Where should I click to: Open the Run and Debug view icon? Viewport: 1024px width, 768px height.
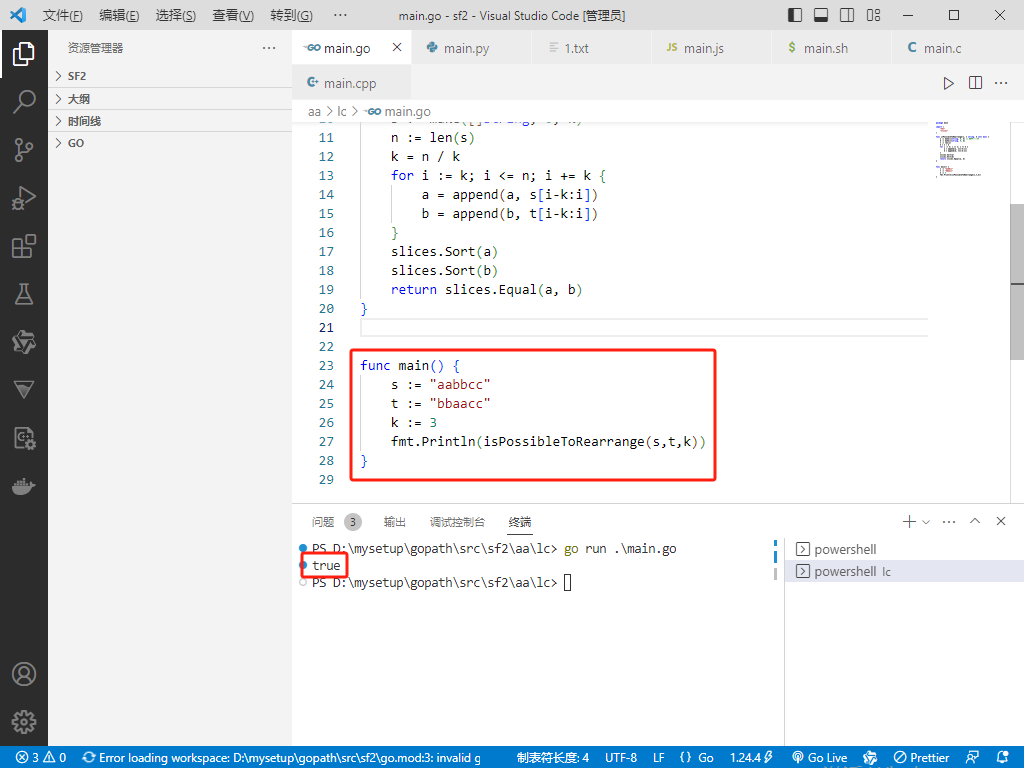click(24, 198)
